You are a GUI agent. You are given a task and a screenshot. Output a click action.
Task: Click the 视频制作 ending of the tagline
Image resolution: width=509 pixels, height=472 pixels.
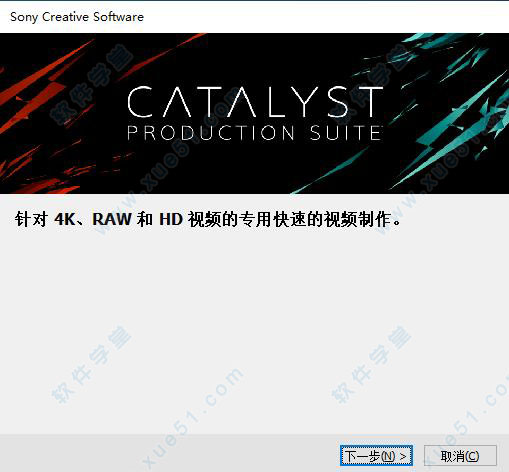(x=357, y=219)
